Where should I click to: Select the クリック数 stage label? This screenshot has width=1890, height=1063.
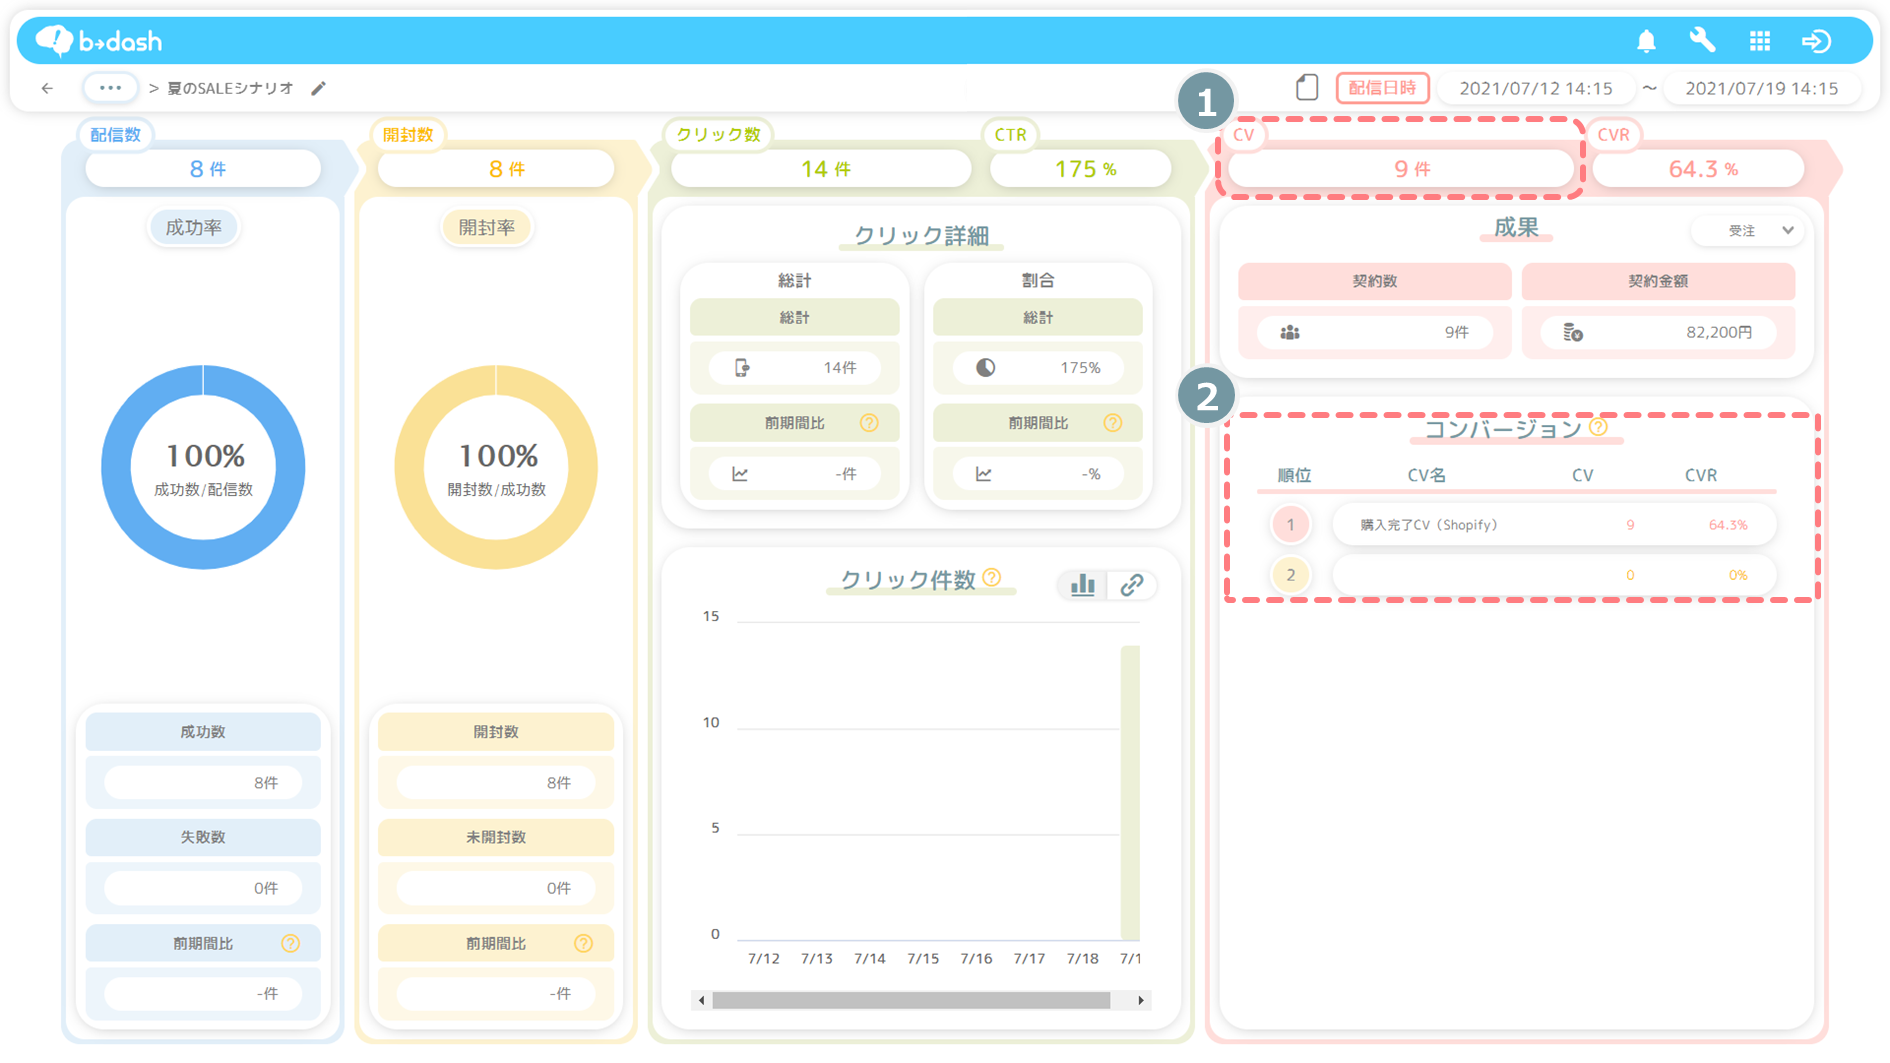(718, 135)
